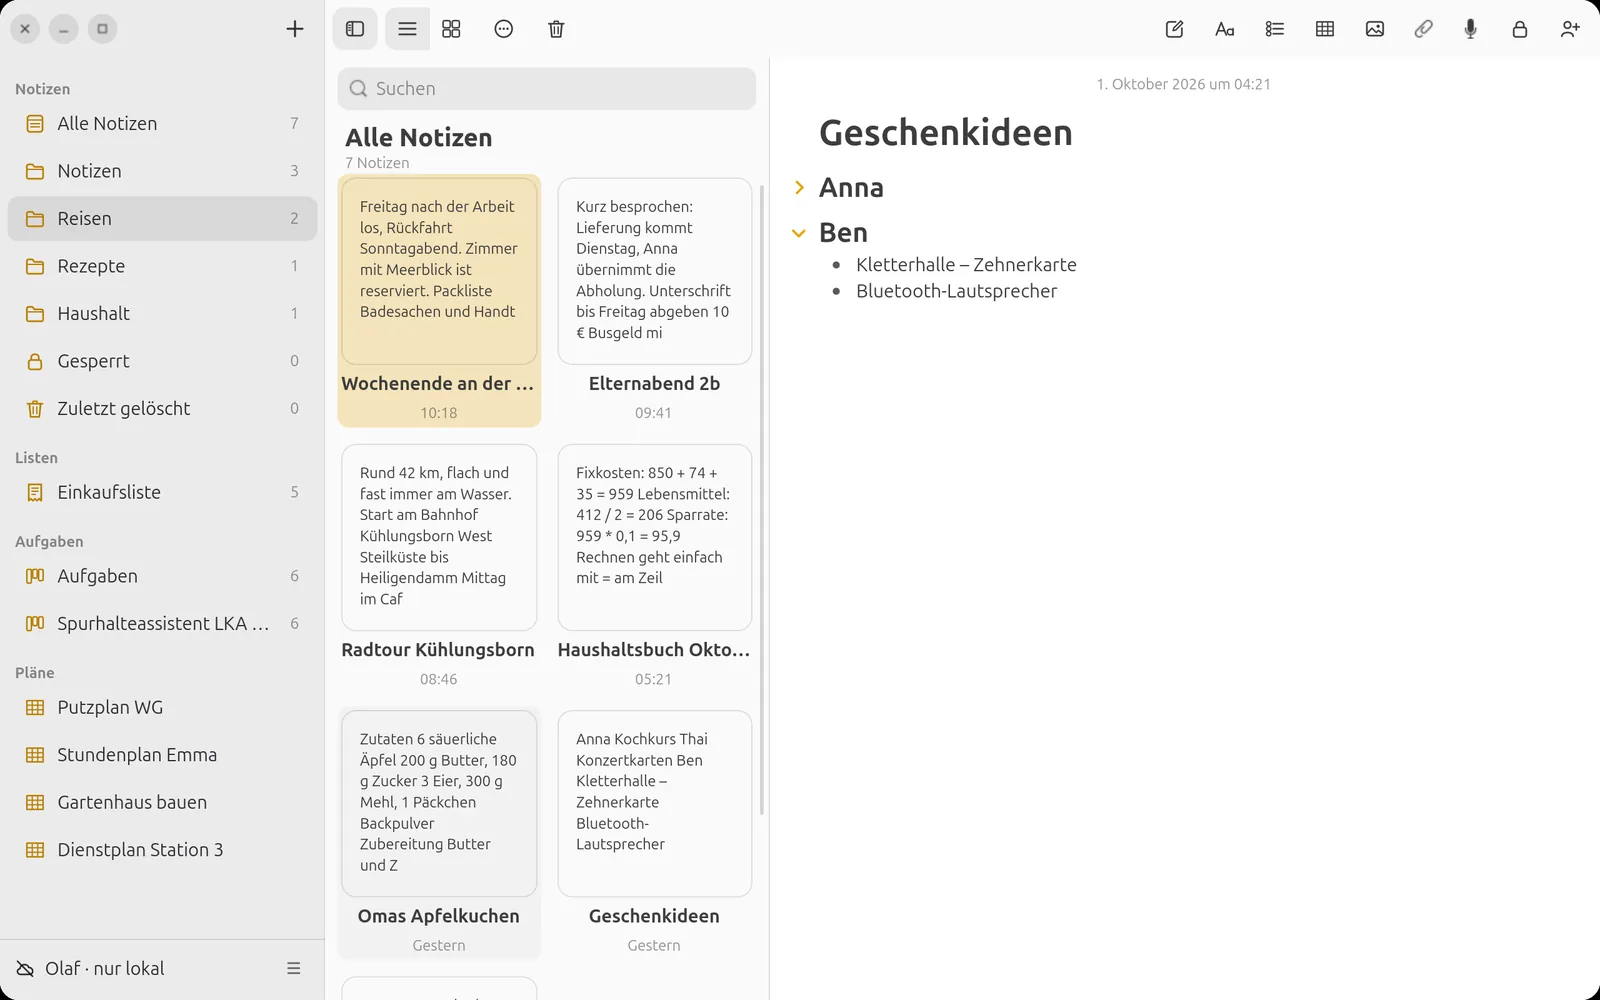Open the Gesperrt folder
Screen dimensions: 1600x1000
[x=162, y=361]
